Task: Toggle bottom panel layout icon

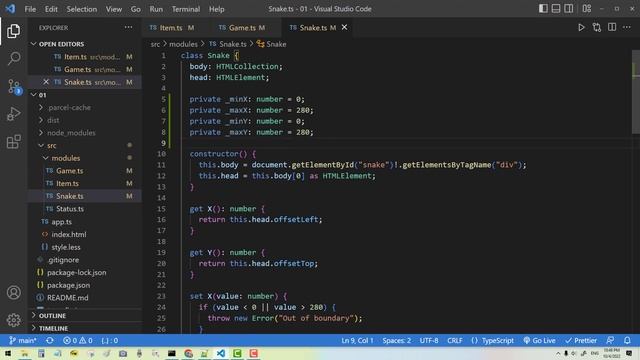Action: click(x=556, y=9)
